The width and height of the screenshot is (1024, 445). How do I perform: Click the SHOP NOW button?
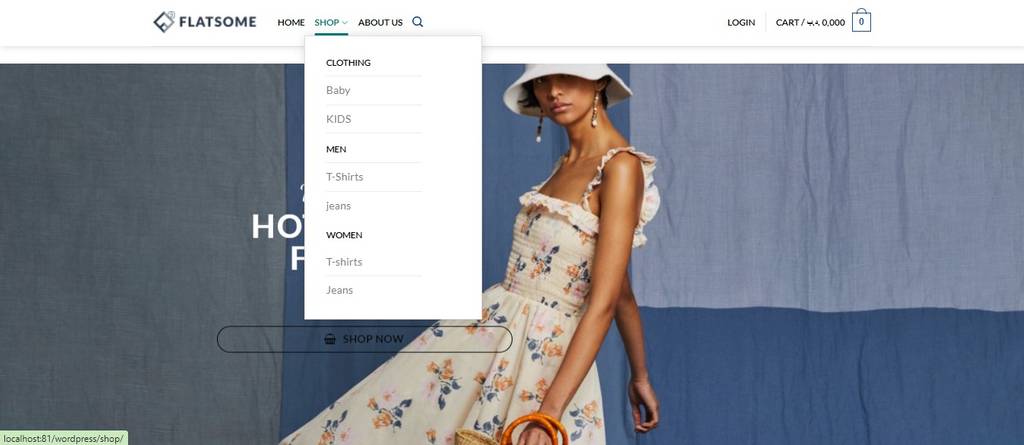(364, 339)
